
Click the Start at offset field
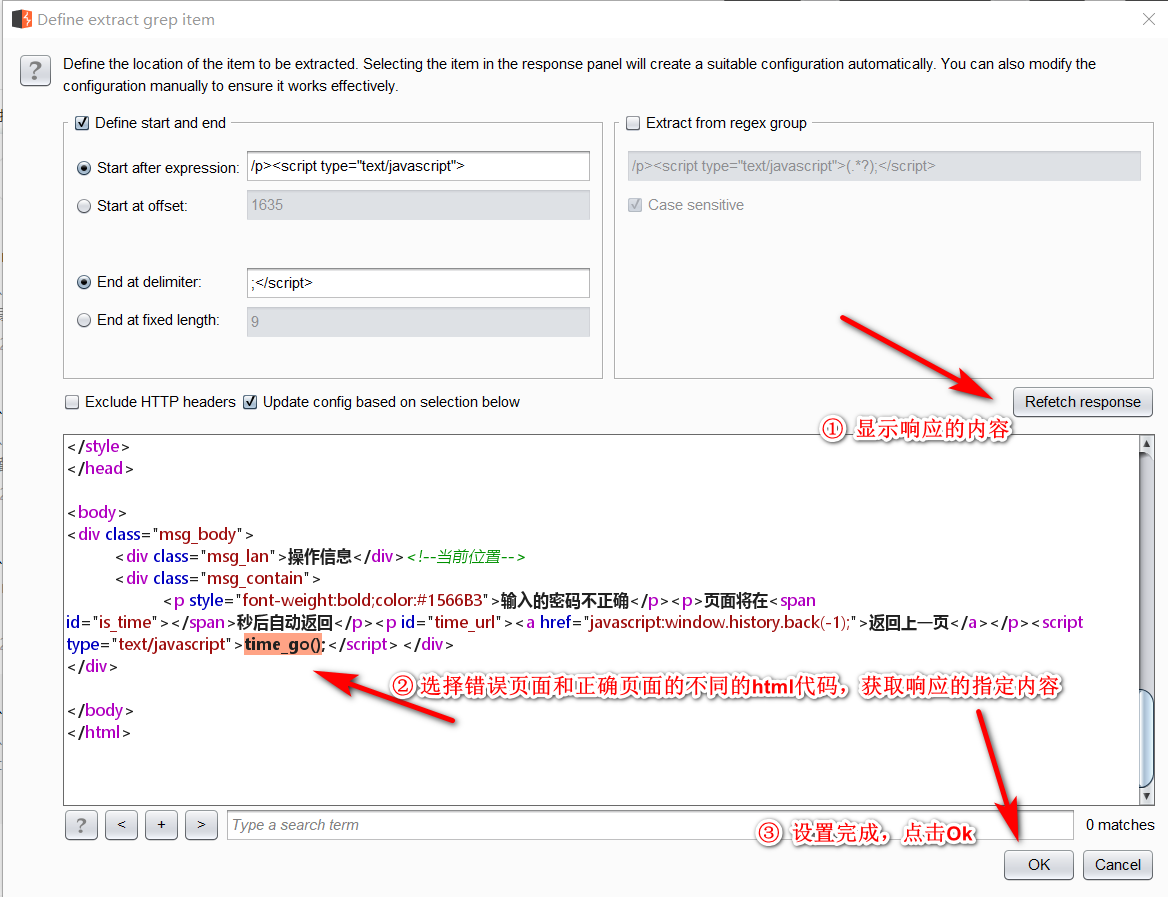(x=418, y=205)
